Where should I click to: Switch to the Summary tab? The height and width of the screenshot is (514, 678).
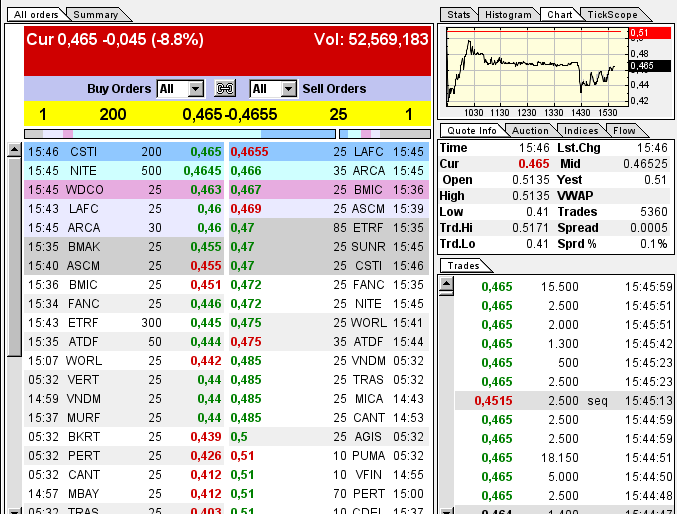96,15
